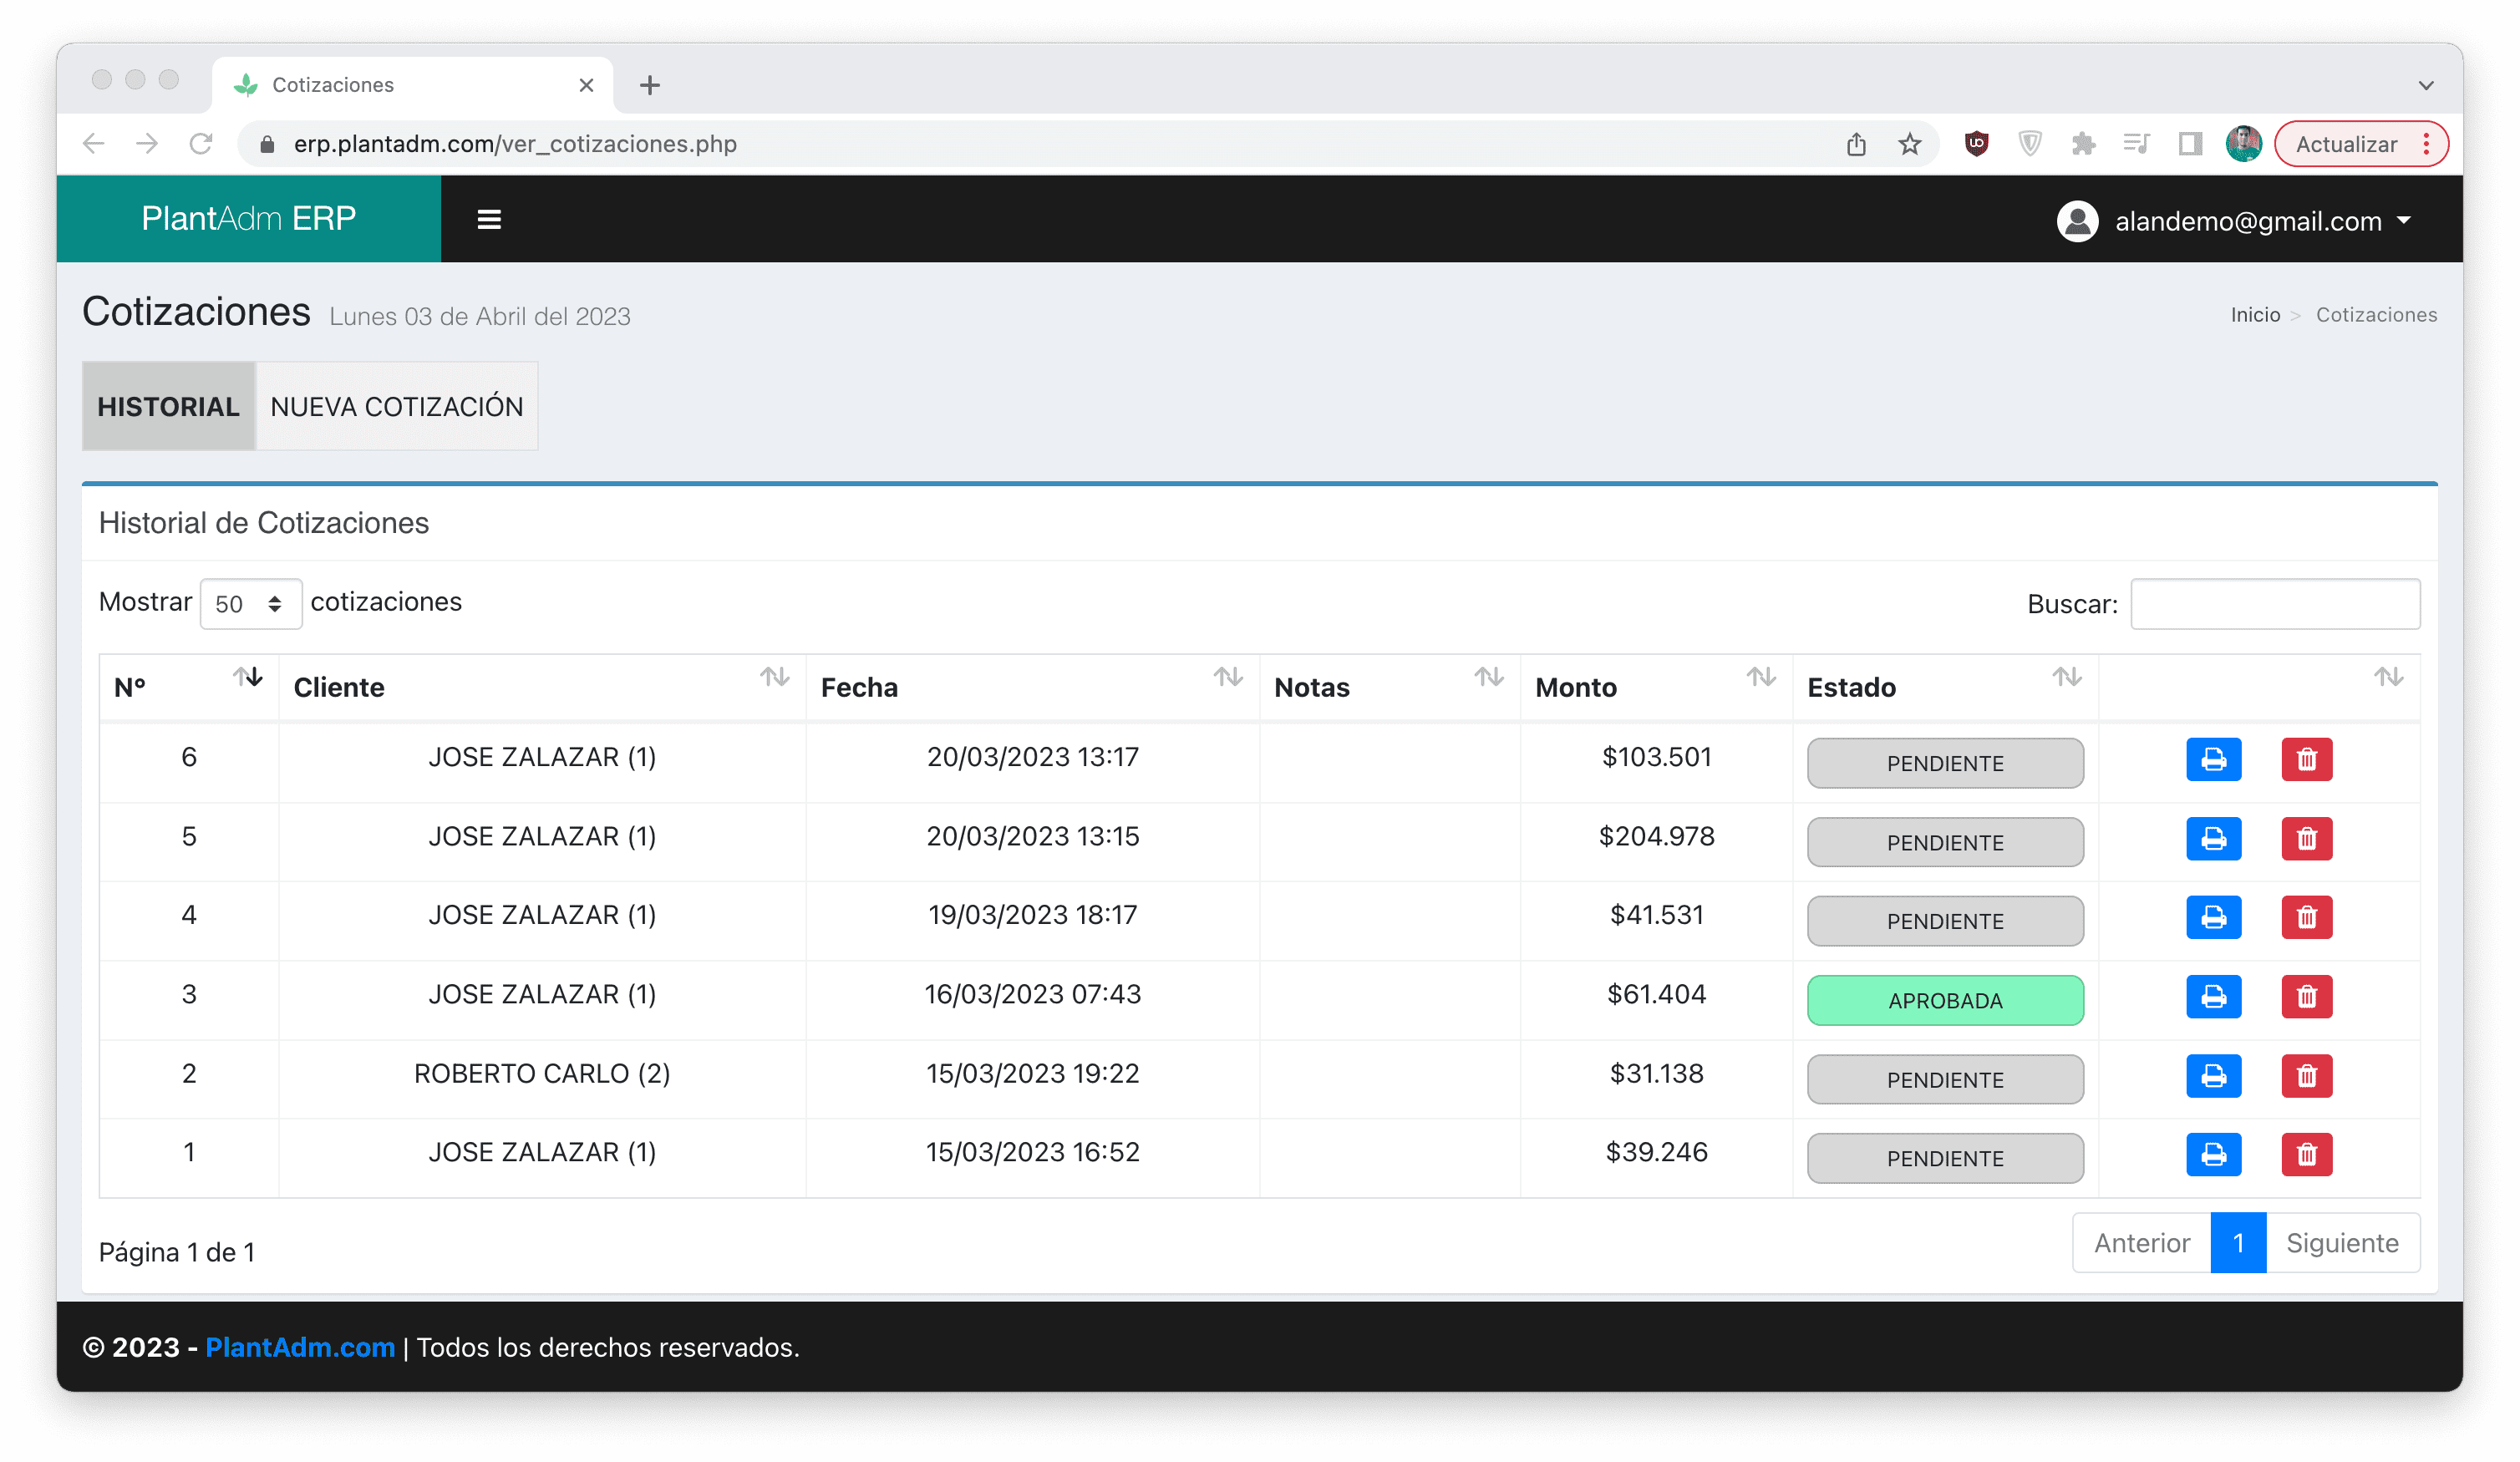Switch to the NUEVA COTIZACIÓN tab
This screenshot has width=2520, height=1462.
(396, 406)
